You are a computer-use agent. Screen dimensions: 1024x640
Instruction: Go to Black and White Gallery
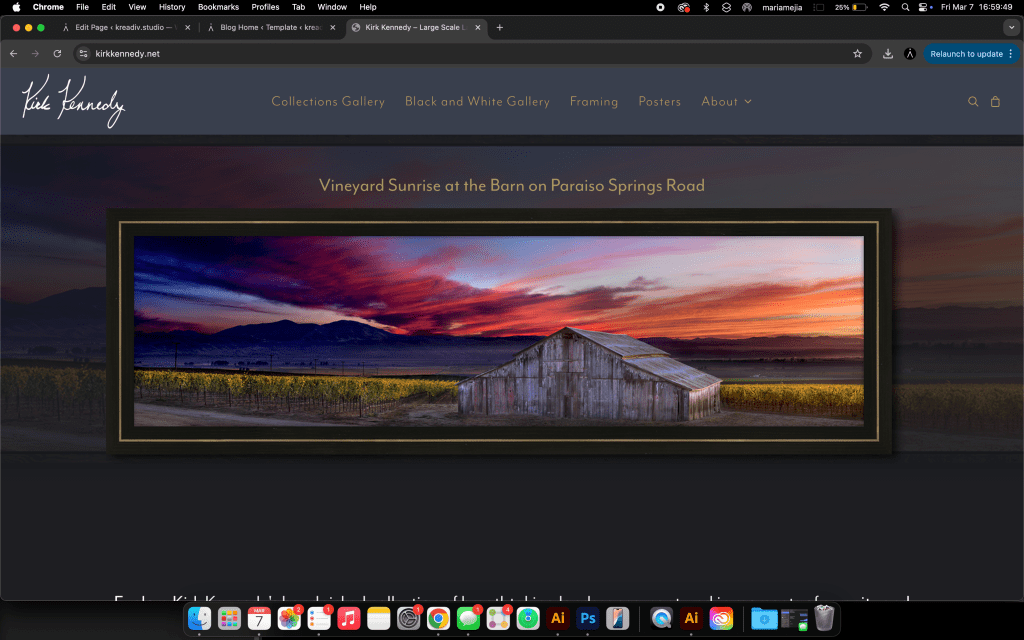pyautogui.click(x=477, y=102)
